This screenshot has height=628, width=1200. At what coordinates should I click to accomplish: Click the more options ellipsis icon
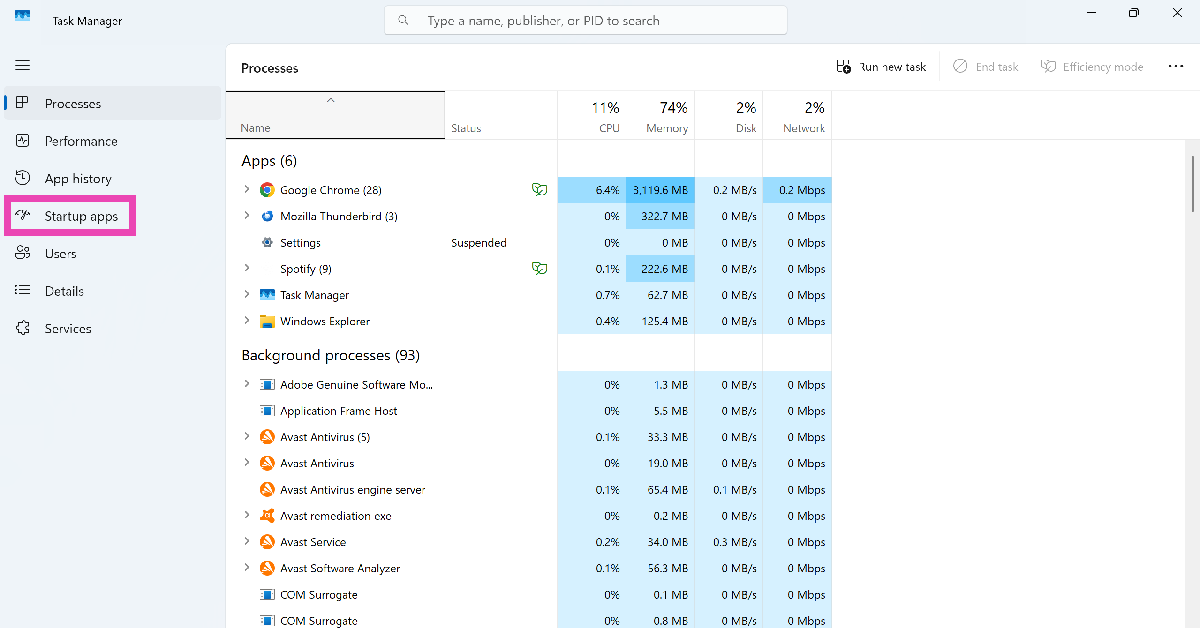pos(1175,67)
